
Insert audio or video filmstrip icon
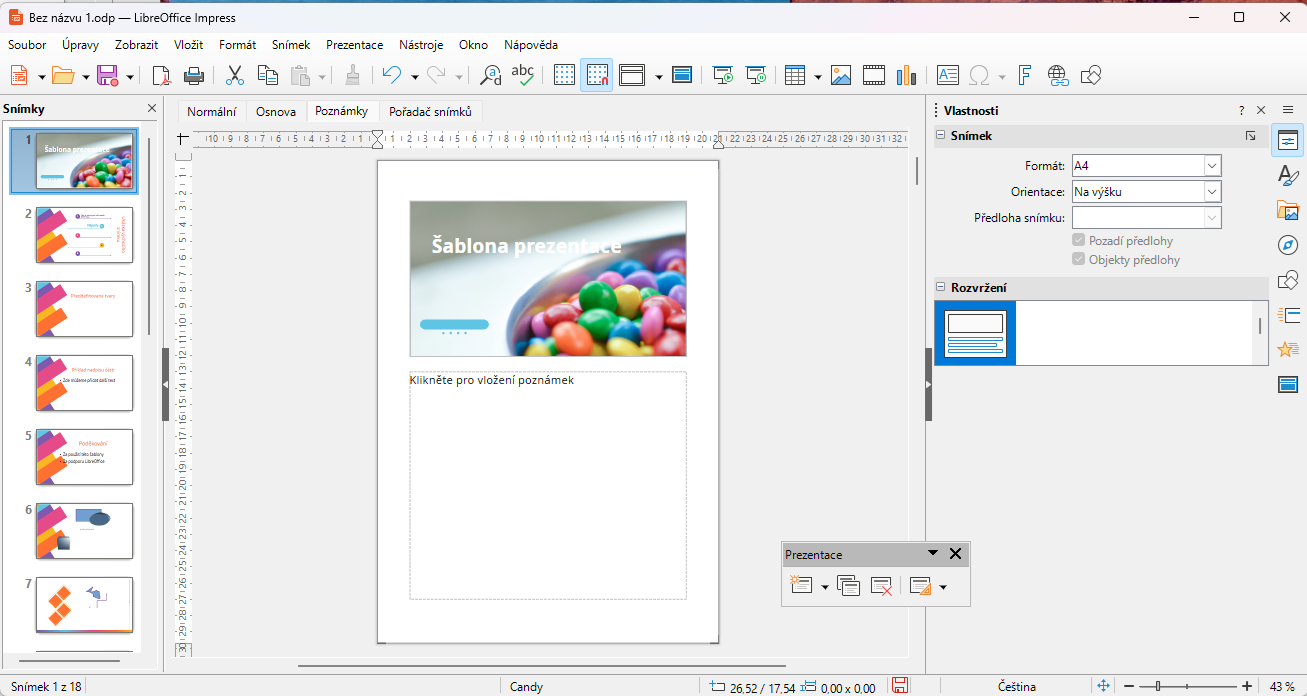pyautogui.click(x=874, y=75)
